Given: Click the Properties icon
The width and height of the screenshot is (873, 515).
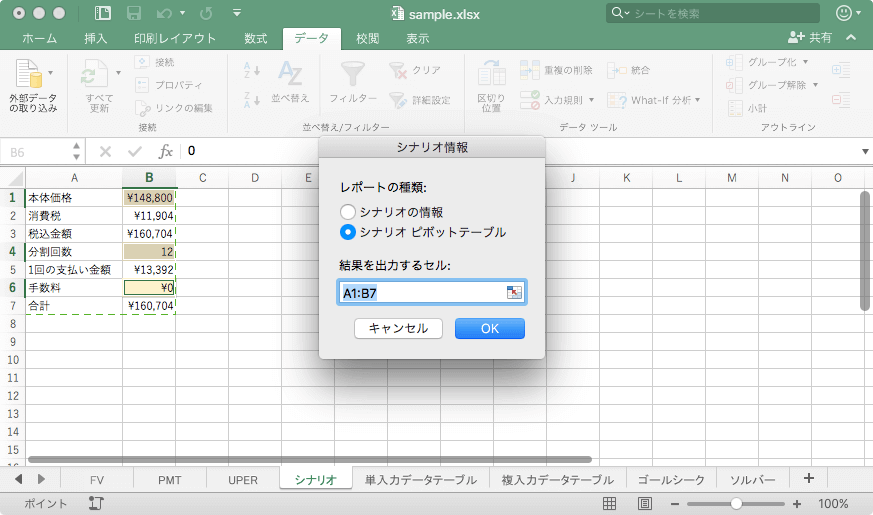Looking at the screenshot, I should (x=142, y=85).
